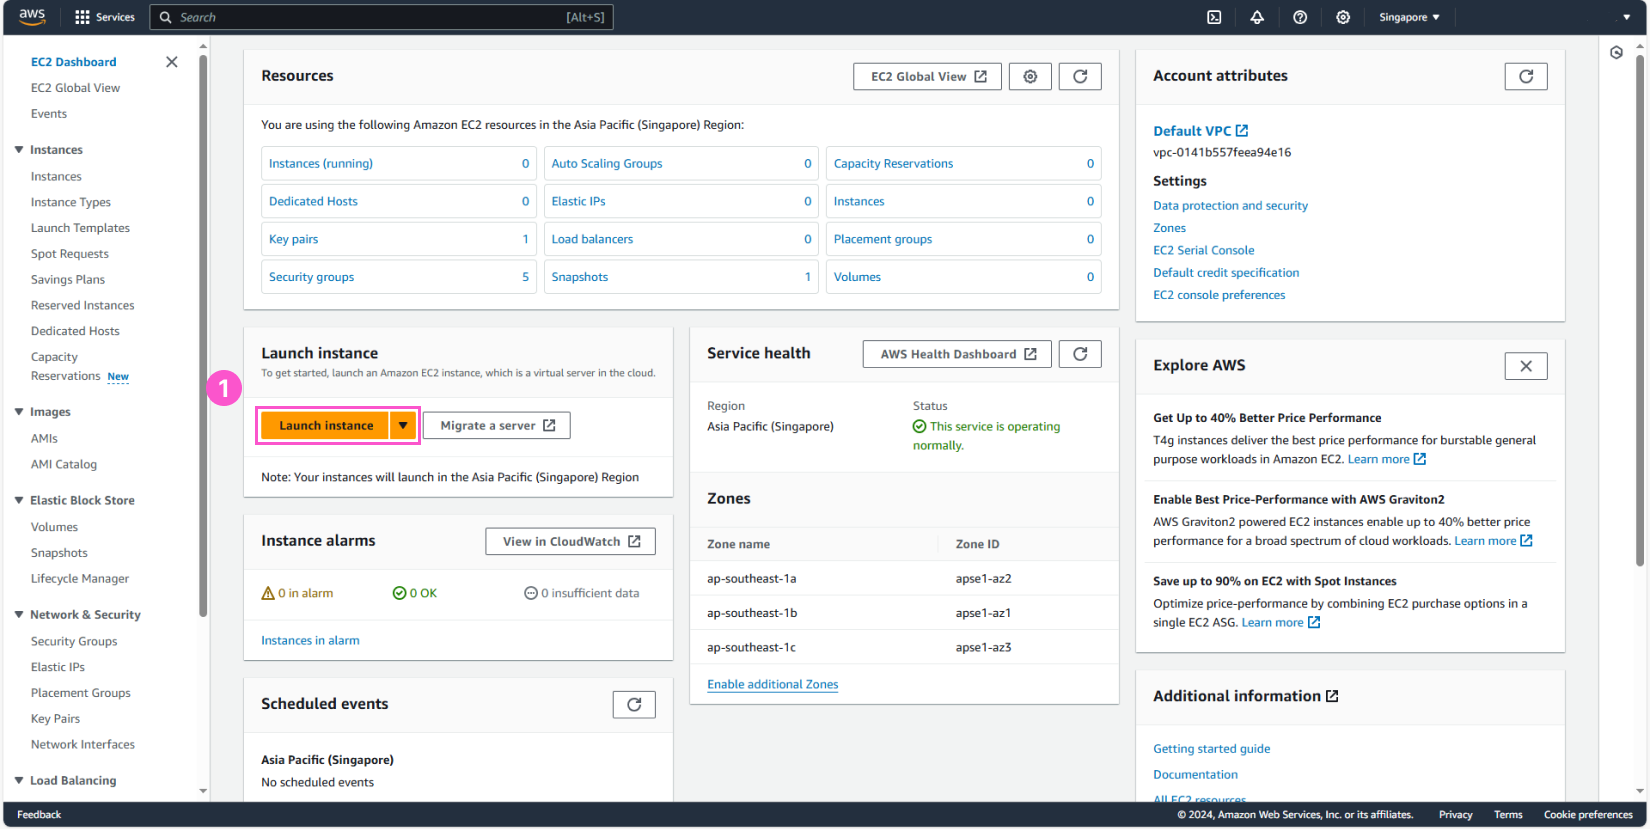The width and height of the screenshot is (1650, 830).
Task: Collapse the Images sidebar section
Action: [19, 412]
